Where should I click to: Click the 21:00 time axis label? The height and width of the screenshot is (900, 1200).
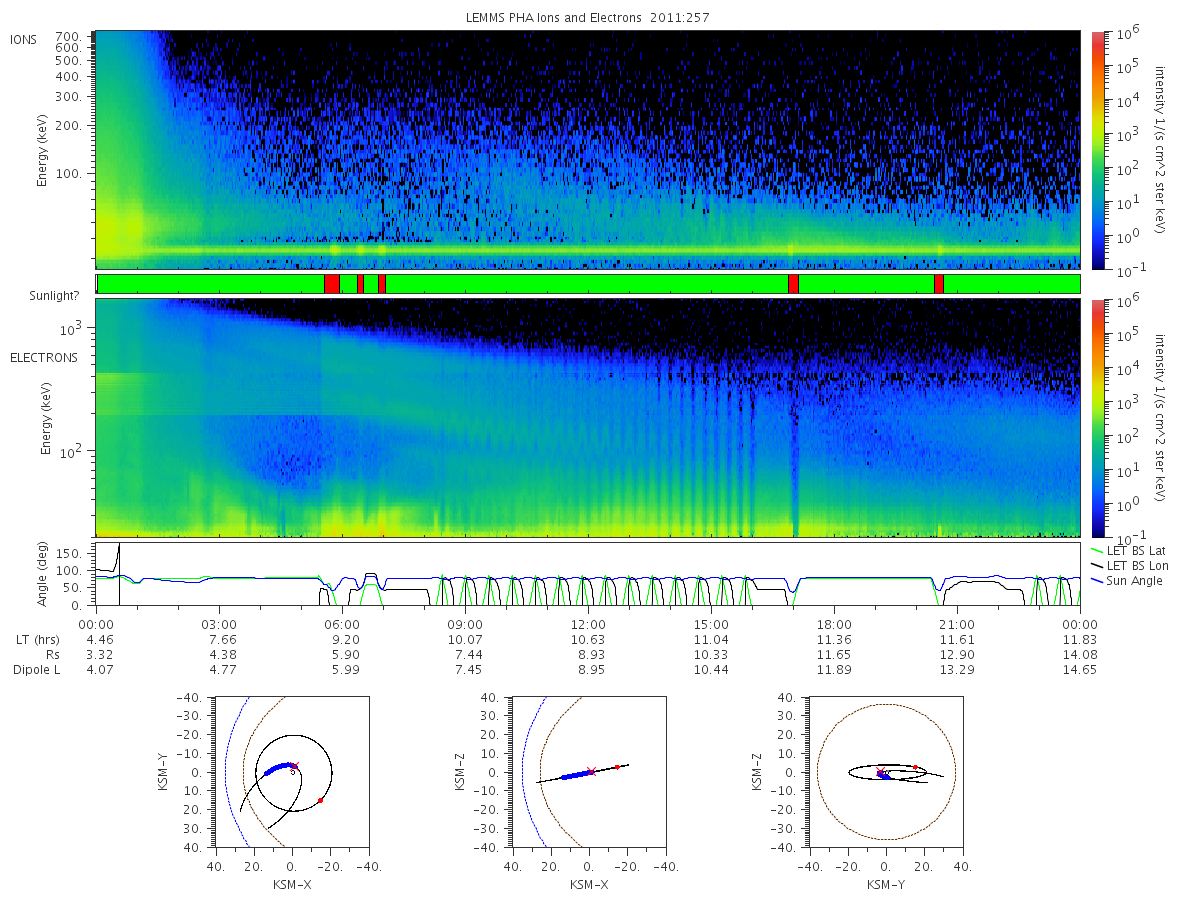pos(957,624)
